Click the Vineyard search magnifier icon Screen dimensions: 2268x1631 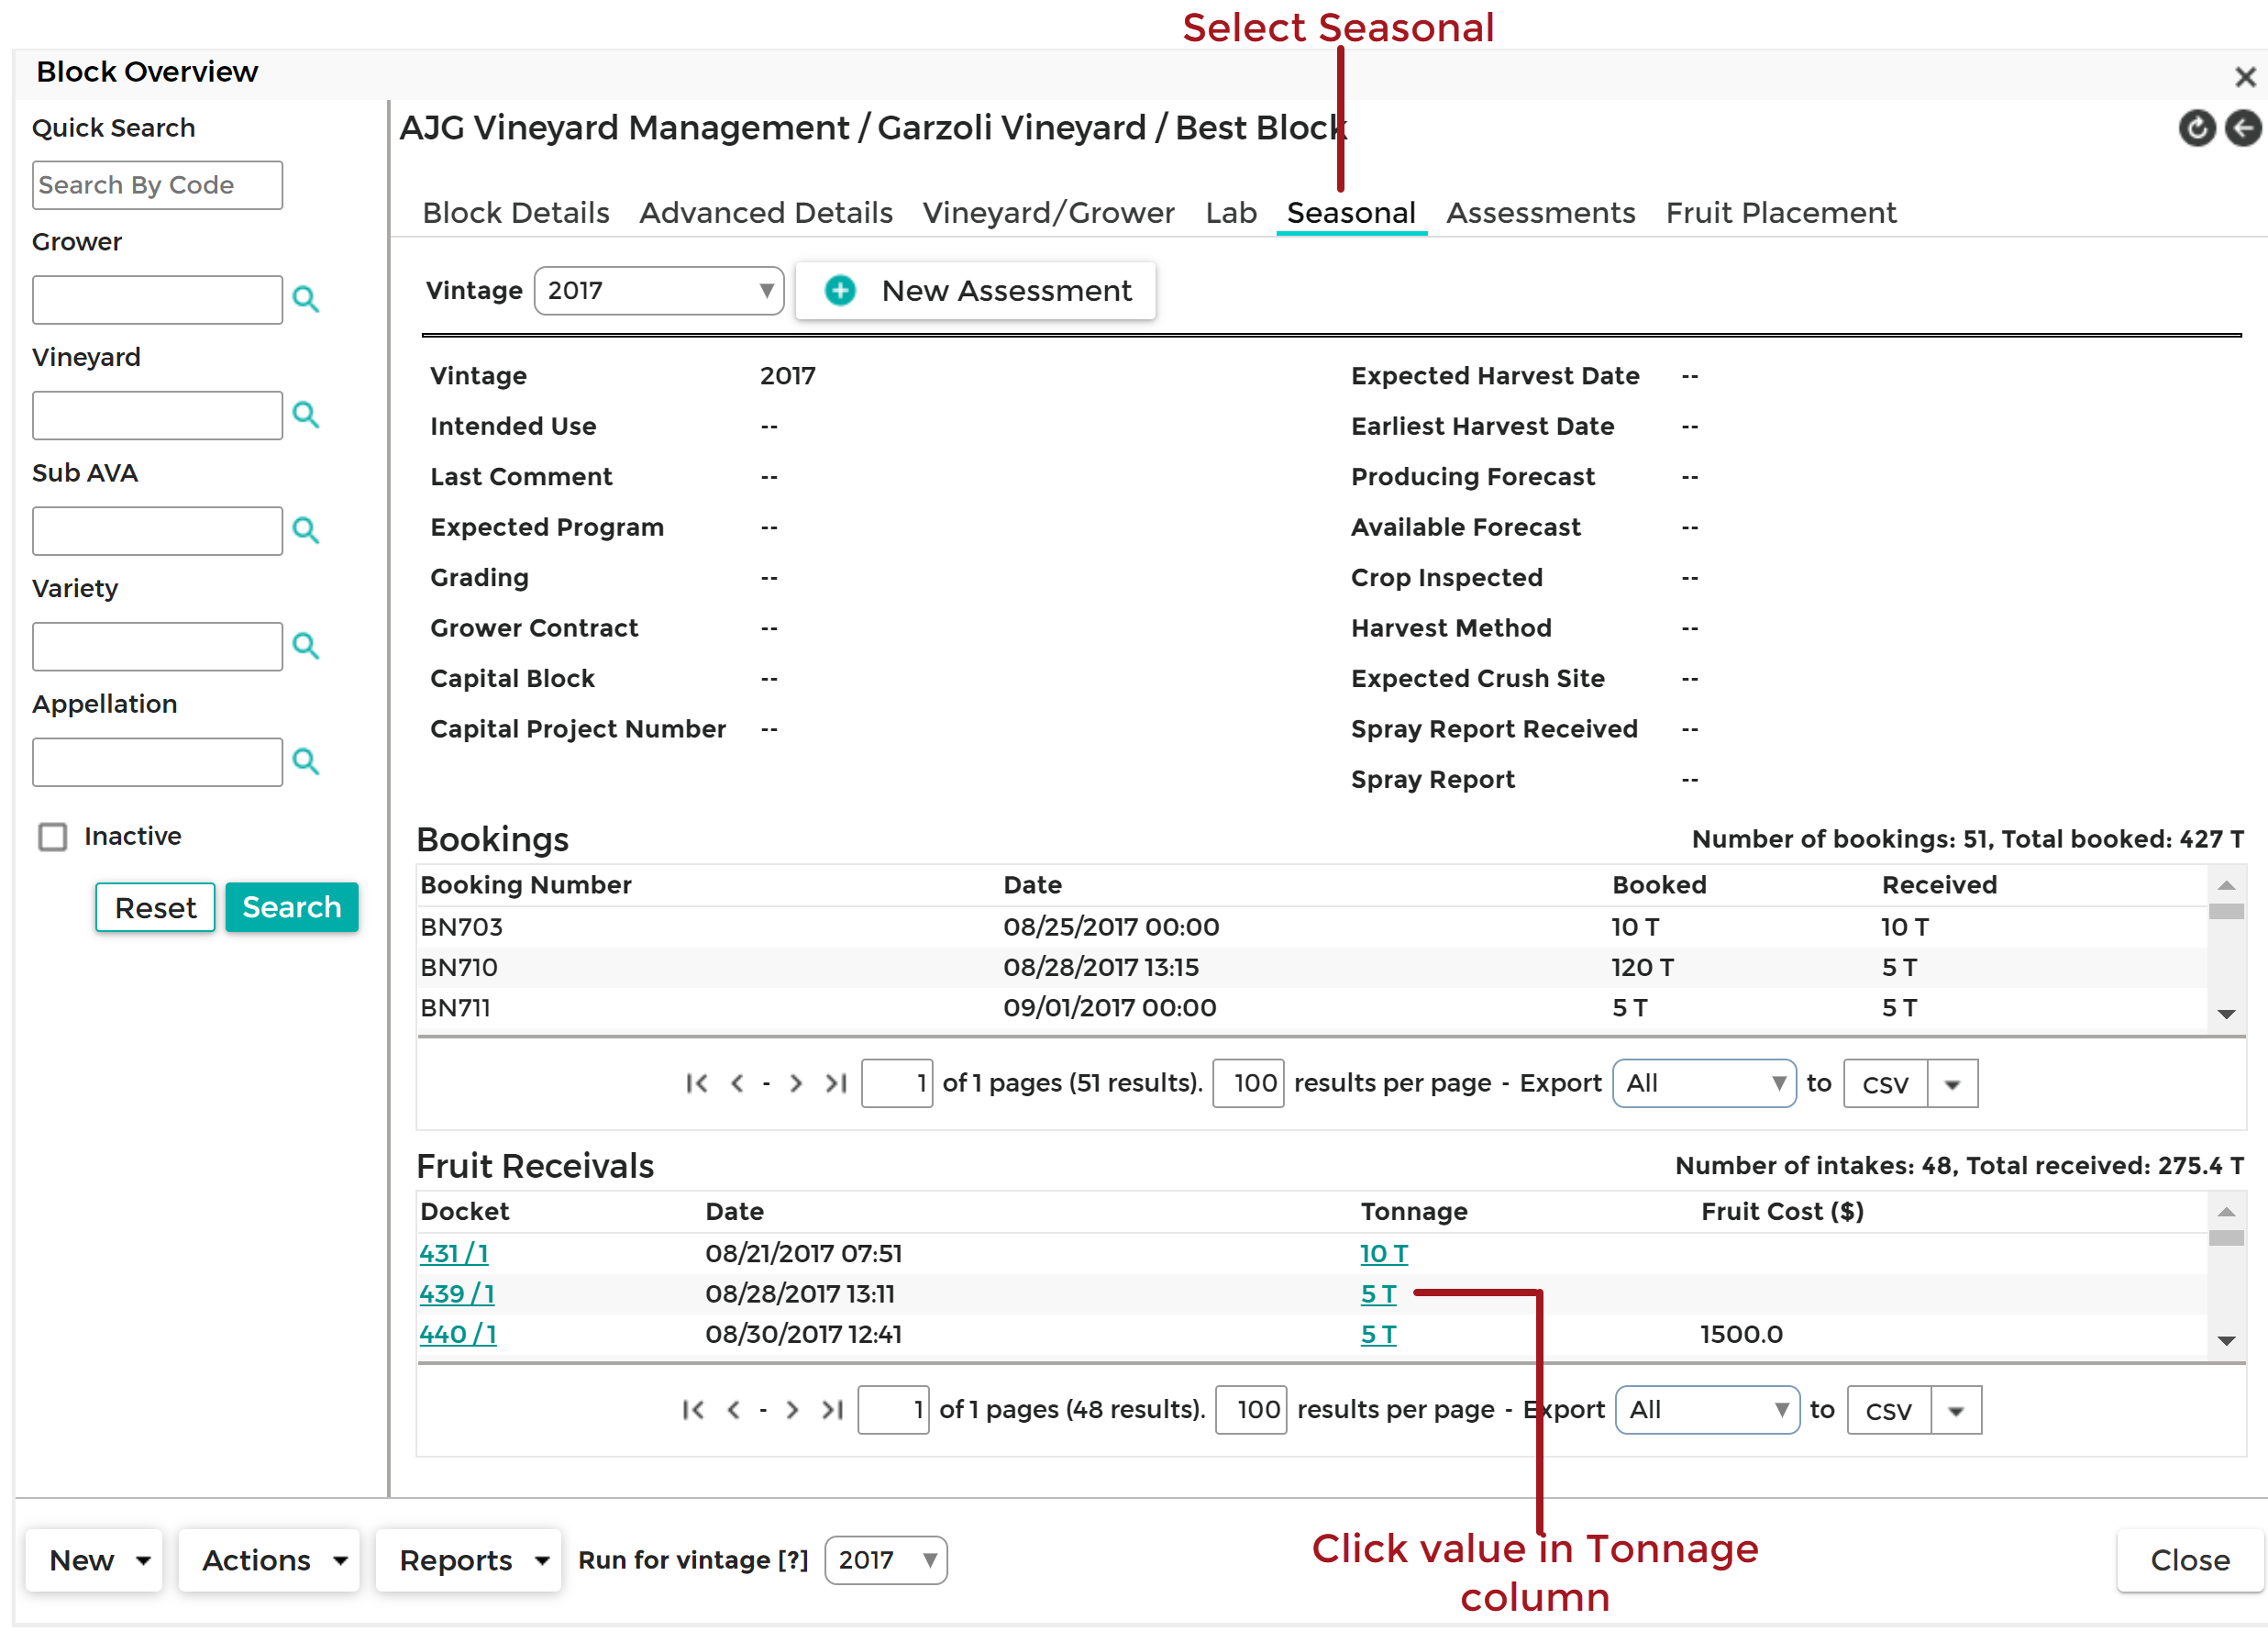306,415
